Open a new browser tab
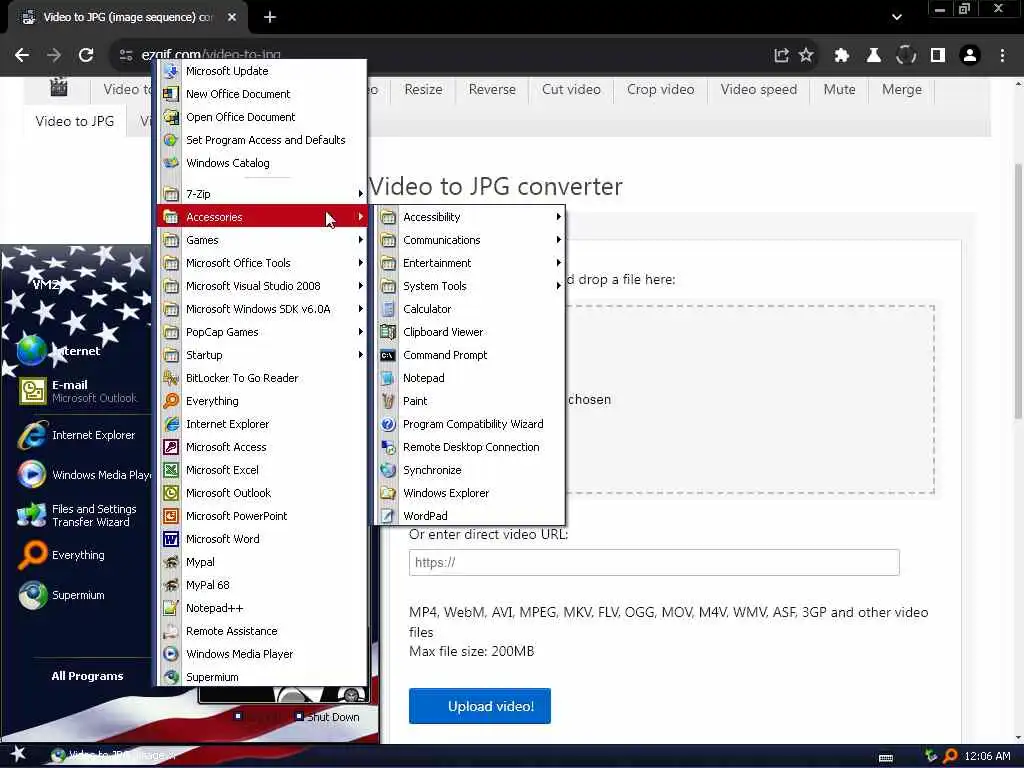 (x=270, y=18)
